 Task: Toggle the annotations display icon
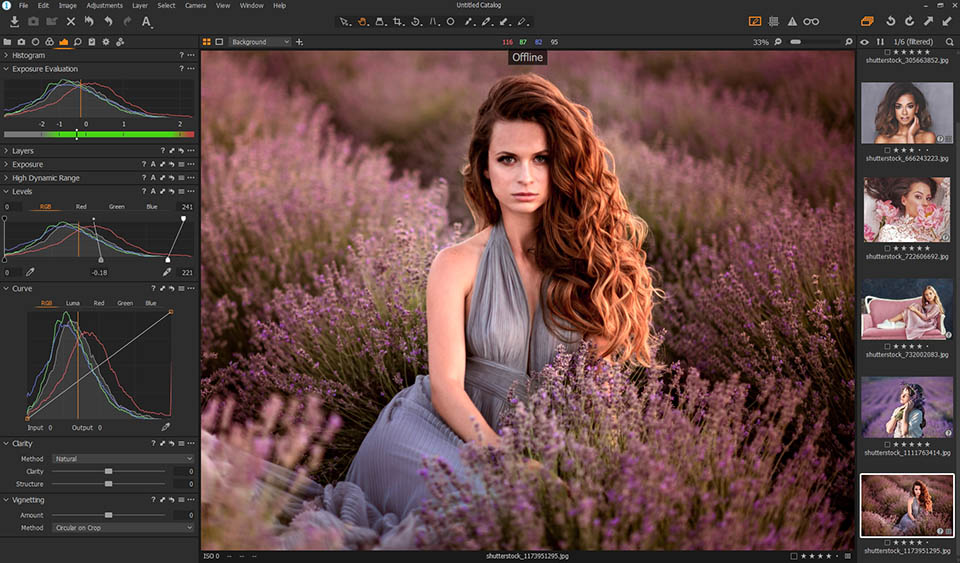click(755, 21)
